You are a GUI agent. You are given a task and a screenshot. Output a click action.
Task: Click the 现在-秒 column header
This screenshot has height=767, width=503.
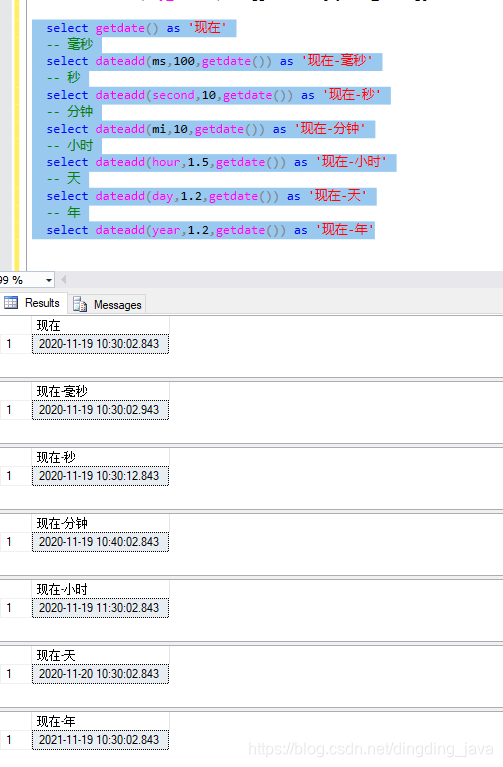100,458
